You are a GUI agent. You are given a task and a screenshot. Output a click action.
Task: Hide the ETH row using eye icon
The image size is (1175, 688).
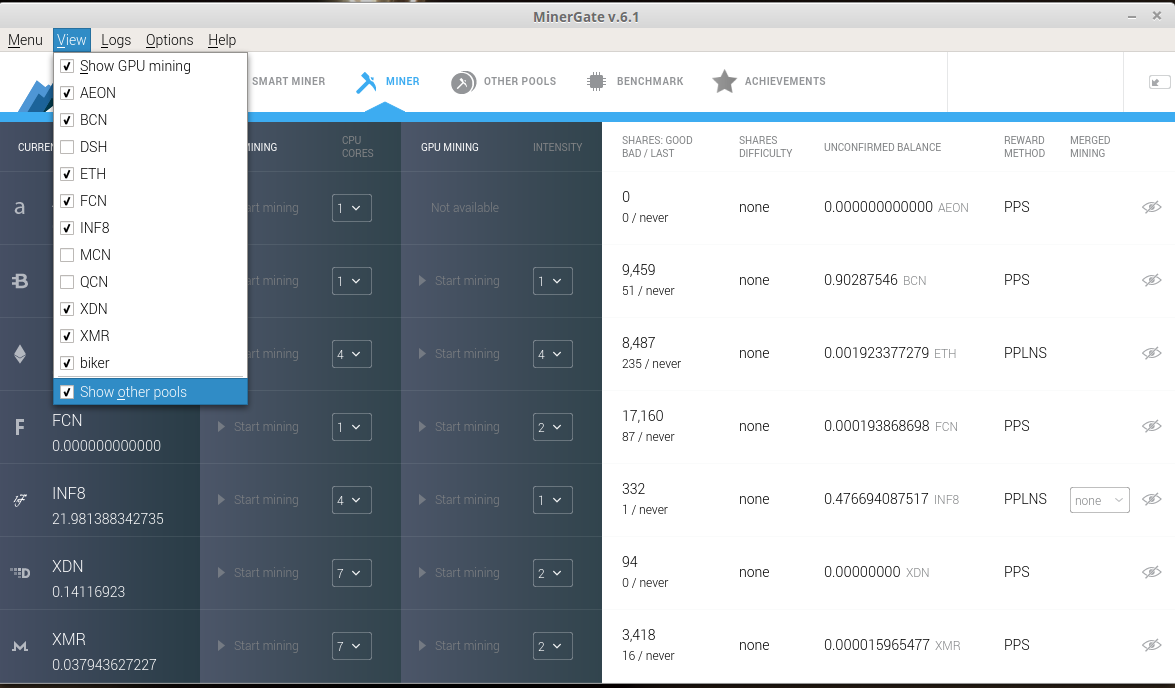1152,353
